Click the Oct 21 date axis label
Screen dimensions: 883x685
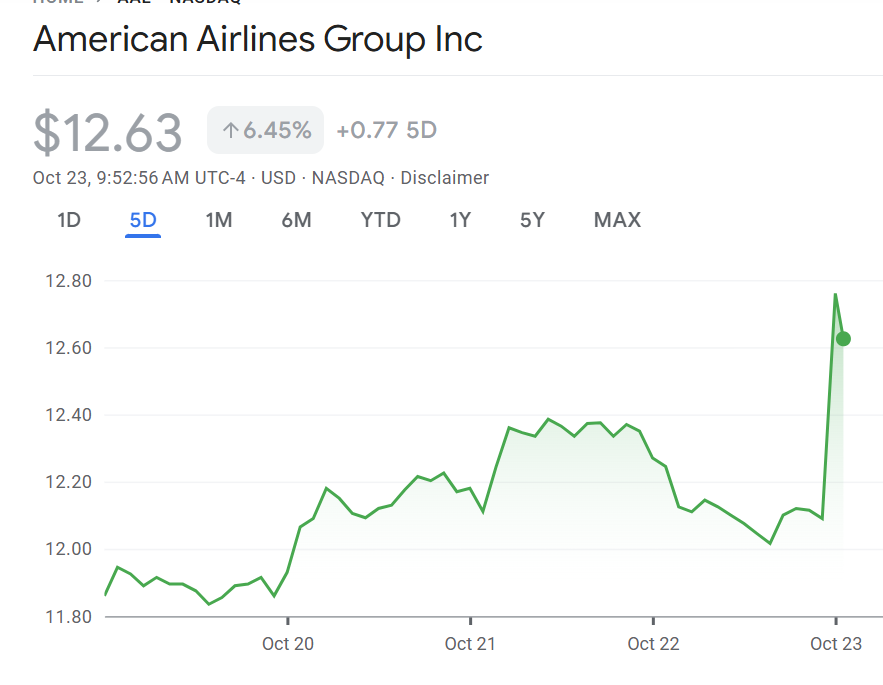click(471, 644)
